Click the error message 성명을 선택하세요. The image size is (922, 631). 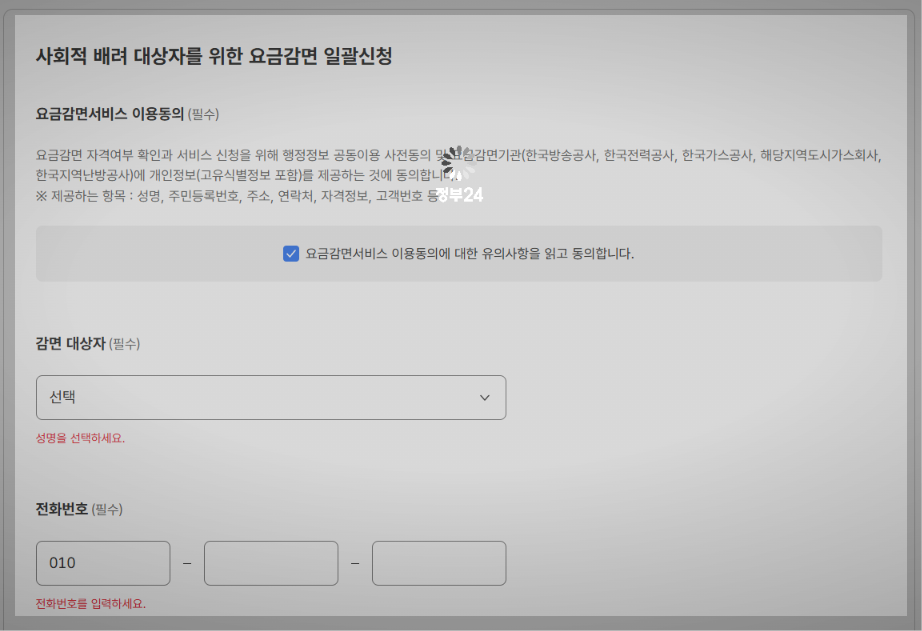(80, 438)
